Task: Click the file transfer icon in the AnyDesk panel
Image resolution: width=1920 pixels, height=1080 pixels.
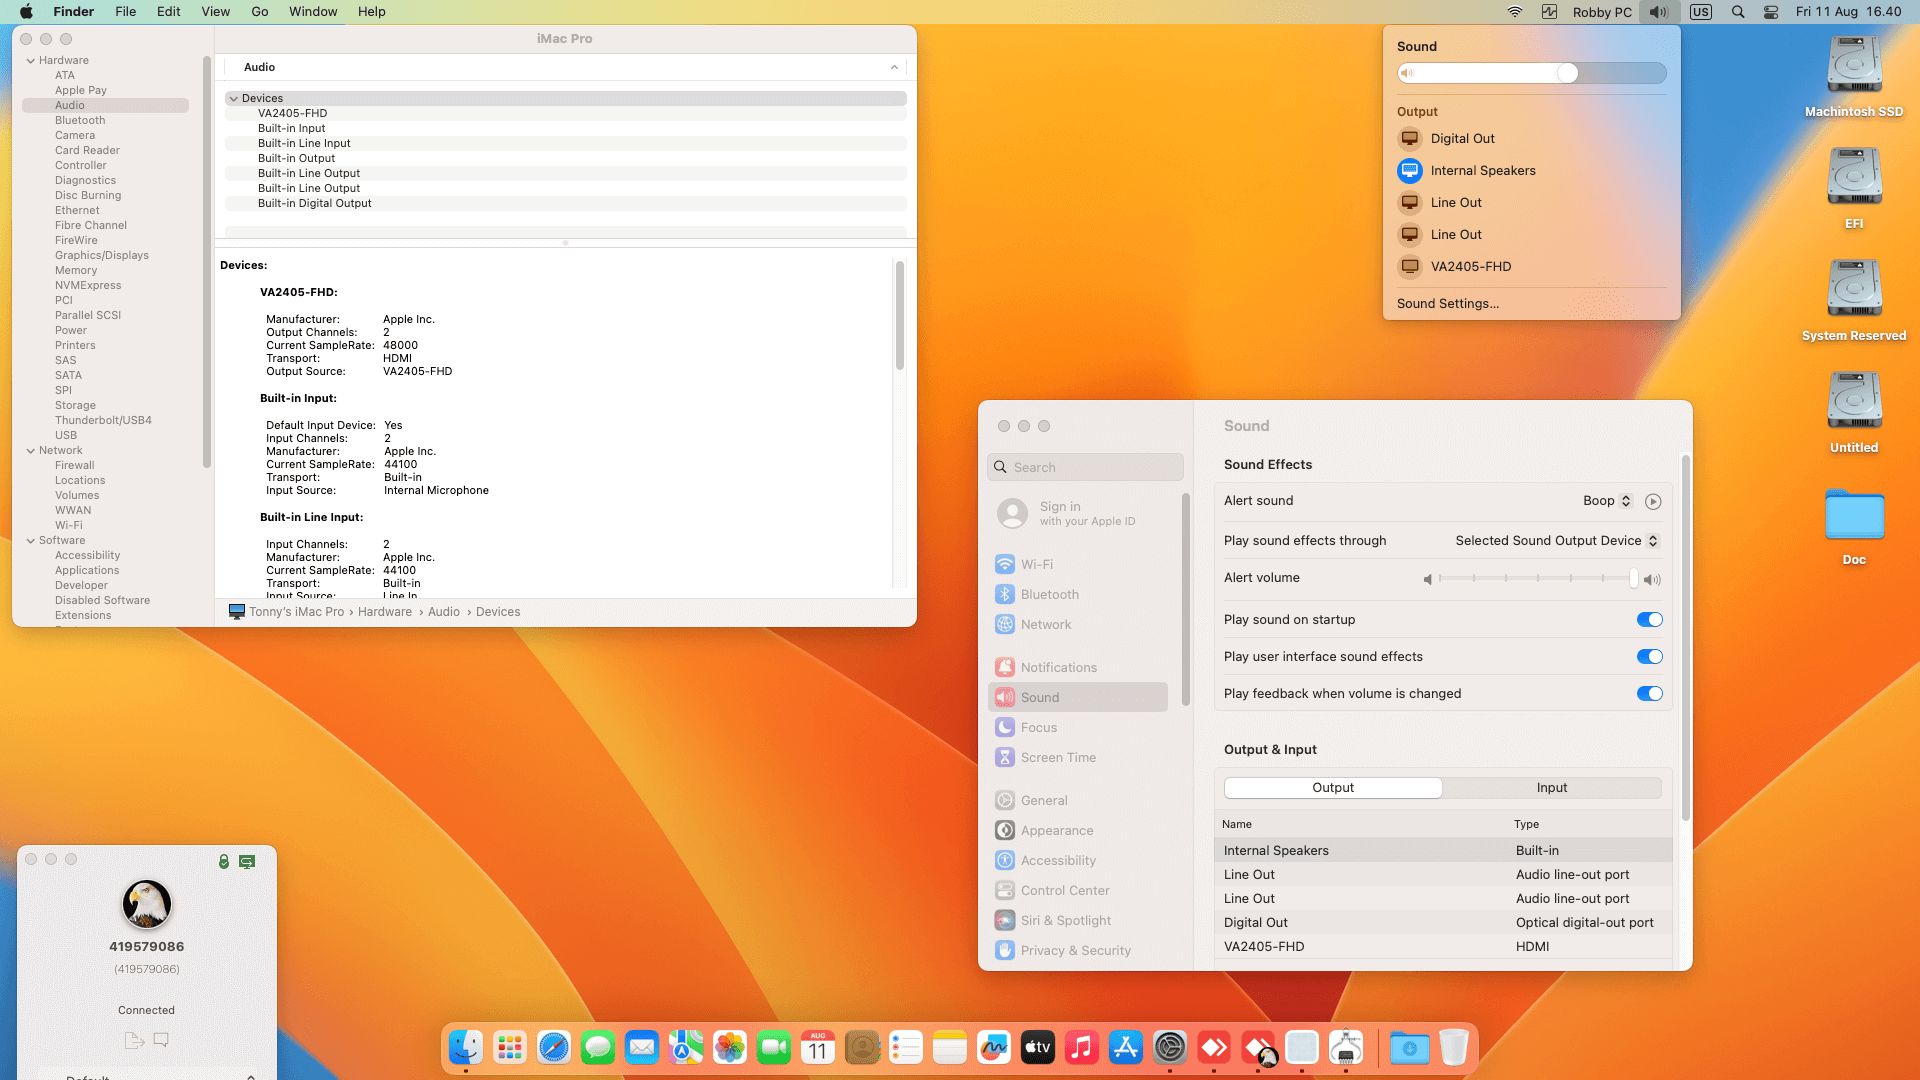Action: (x=134, y=1040)
